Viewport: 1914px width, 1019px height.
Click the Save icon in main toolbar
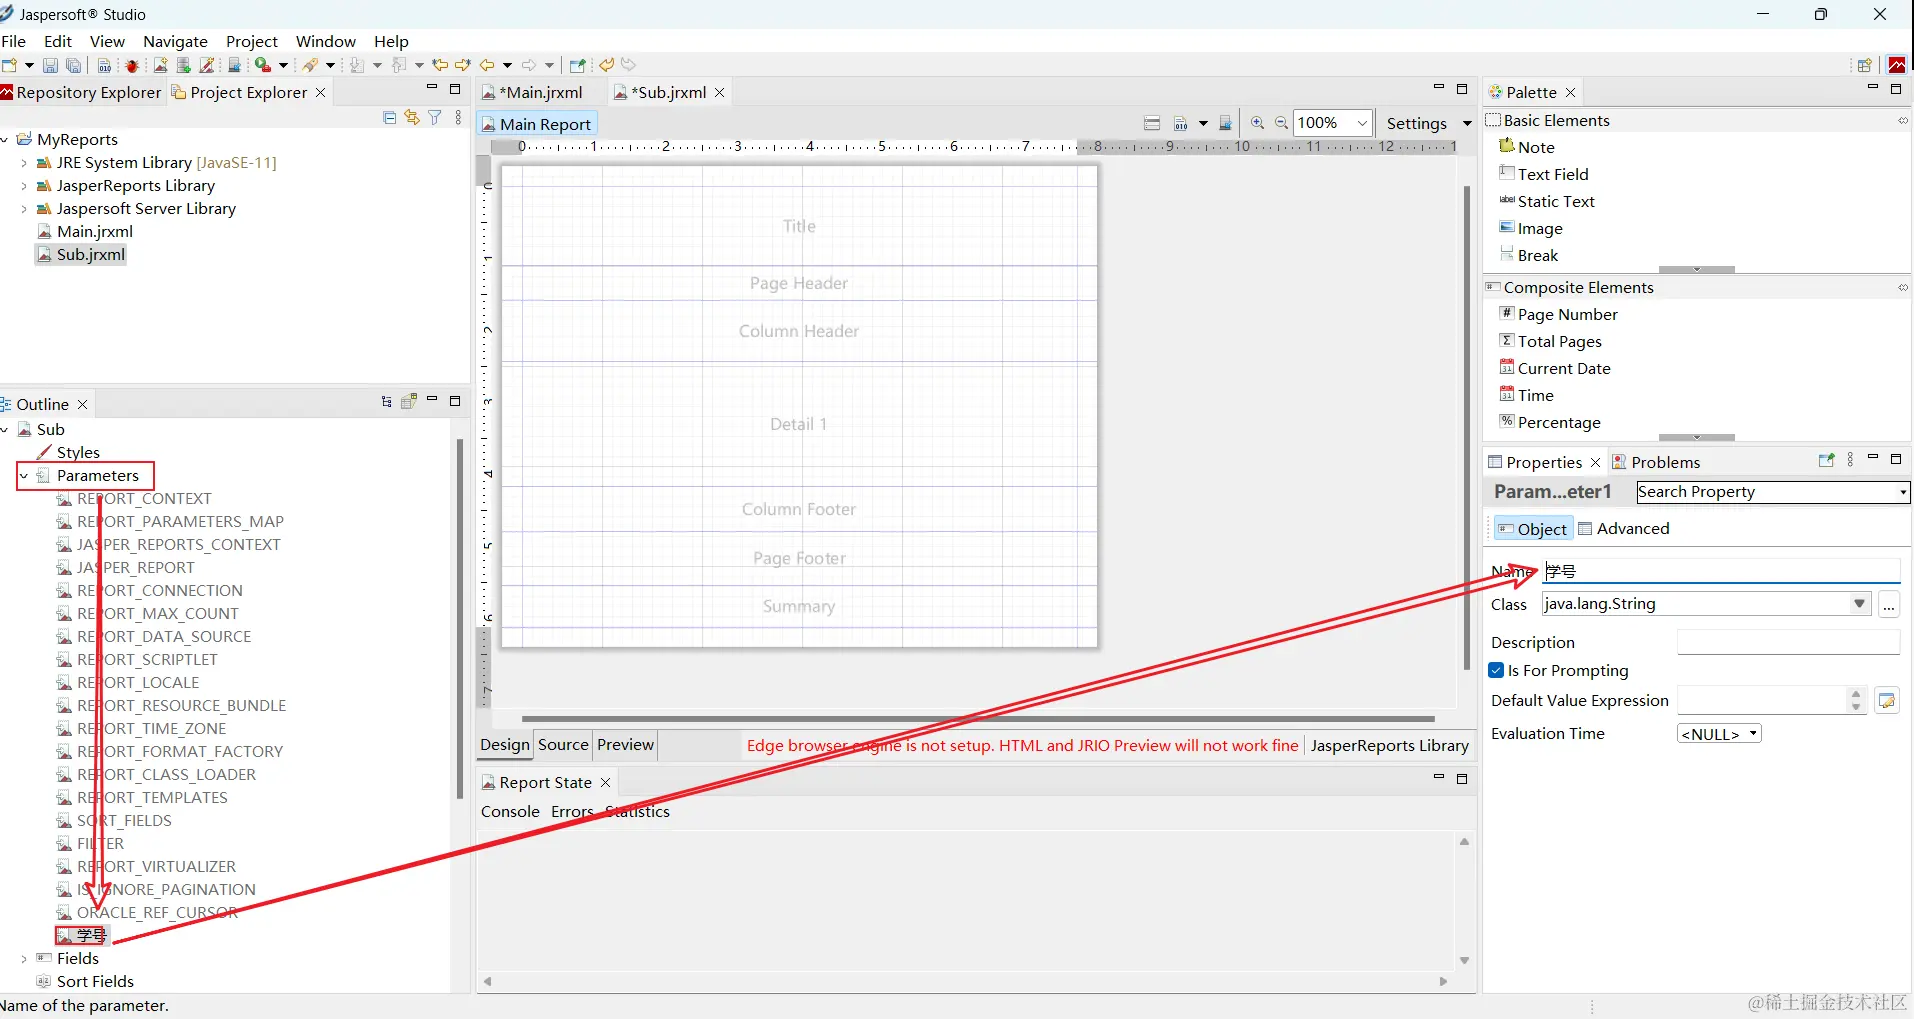click(x=50, y=65)
